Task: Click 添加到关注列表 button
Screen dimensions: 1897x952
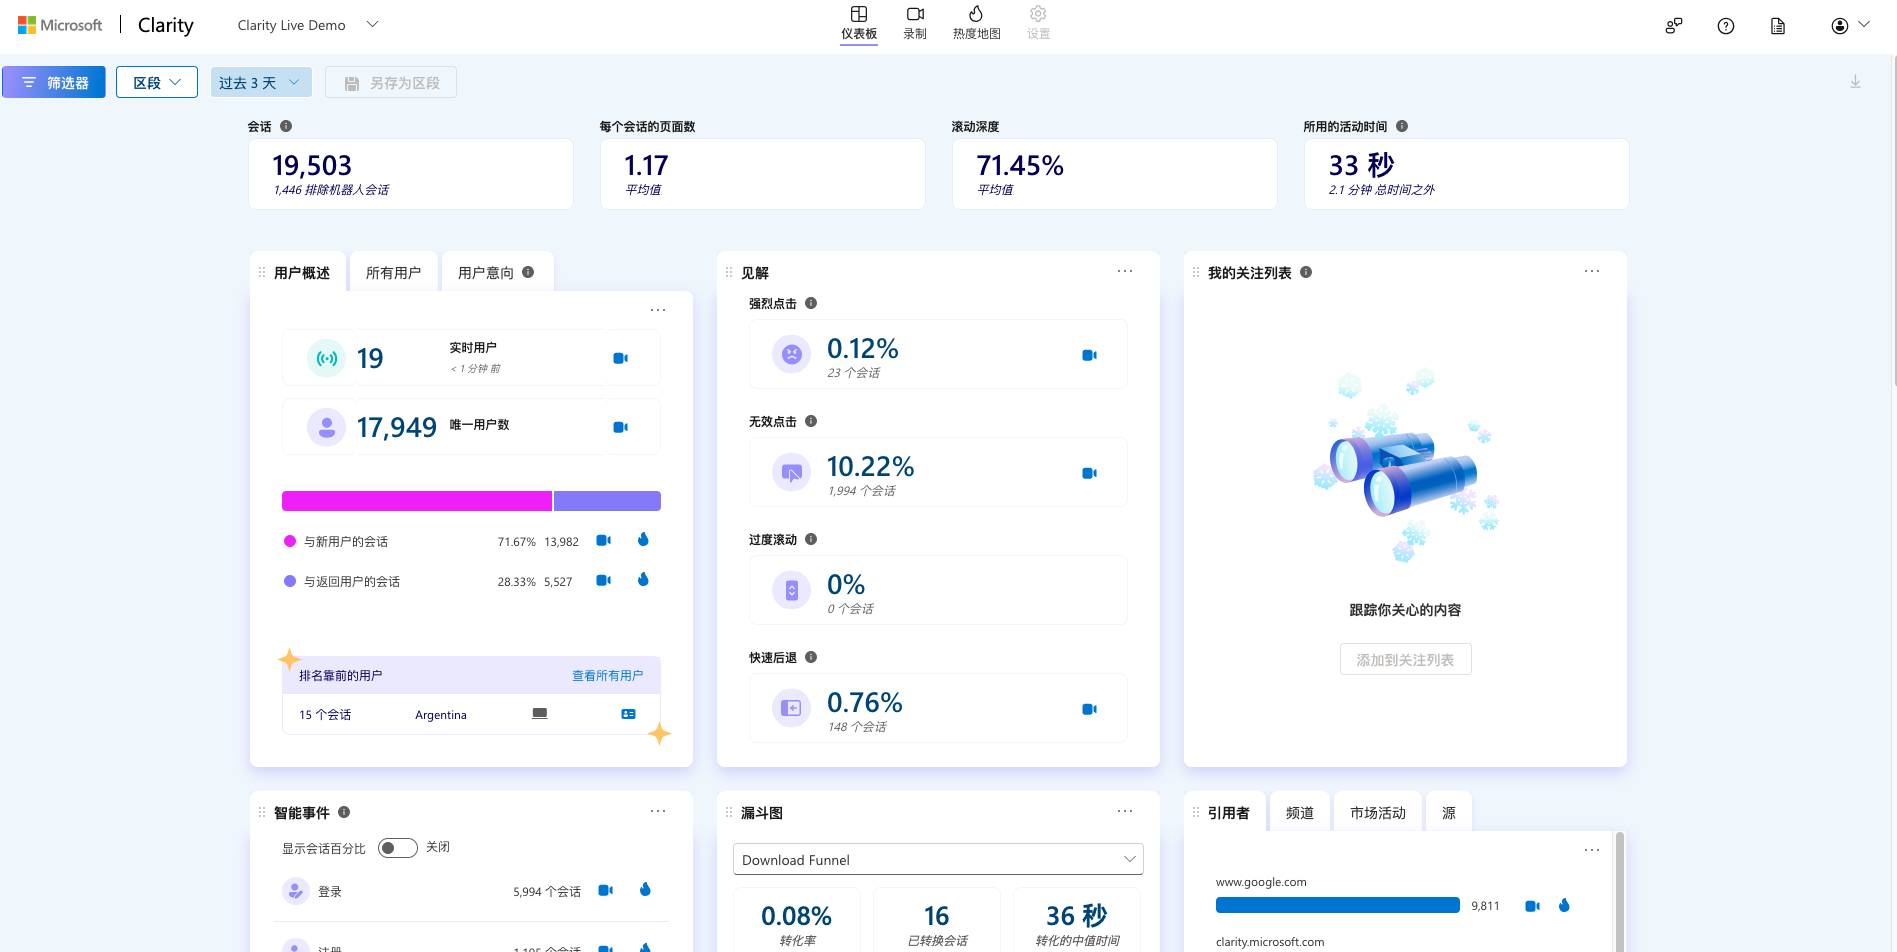Action: point(1405,659)
